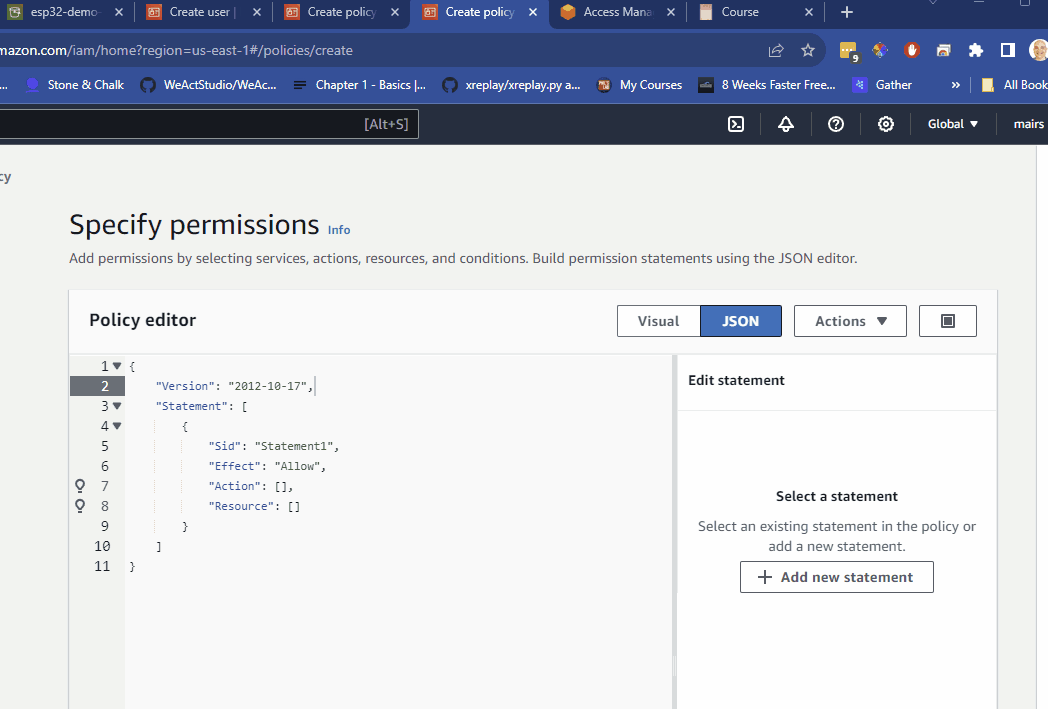Open AWS console settings gear
Image resolution: width=1048 pixels, height=709 pixels.
click(x=886, y=124)
